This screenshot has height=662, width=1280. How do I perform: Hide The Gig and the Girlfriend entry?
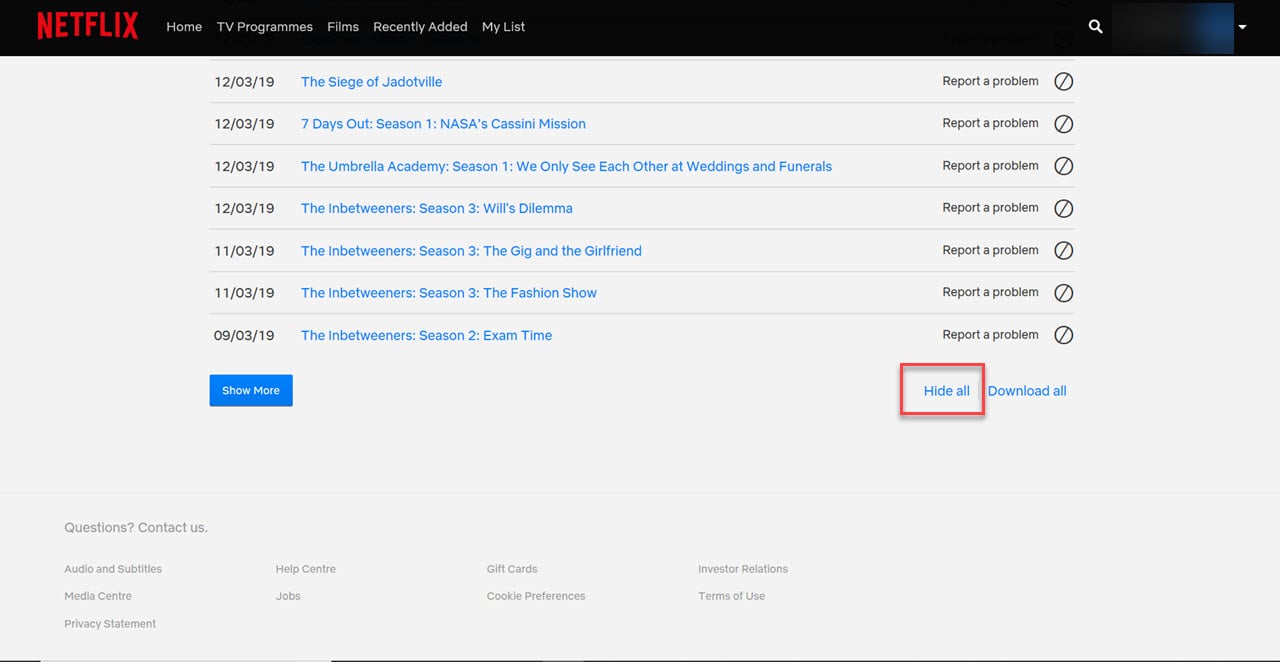tap(1064, 251)
